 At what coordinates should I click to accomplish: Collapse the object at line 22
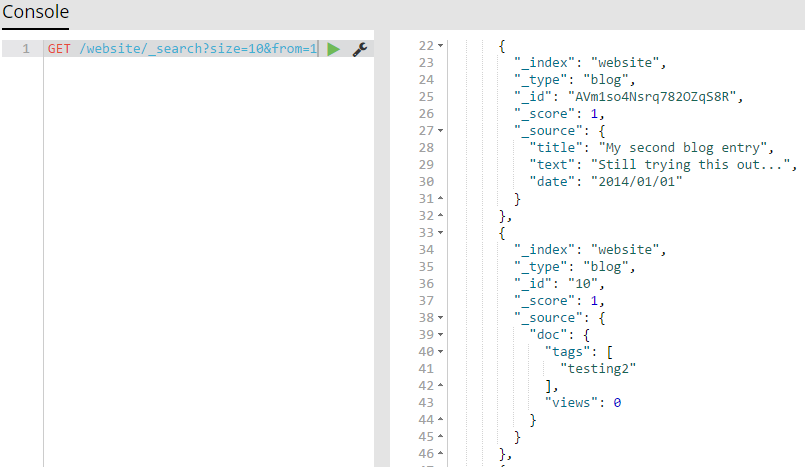(440, 46)
